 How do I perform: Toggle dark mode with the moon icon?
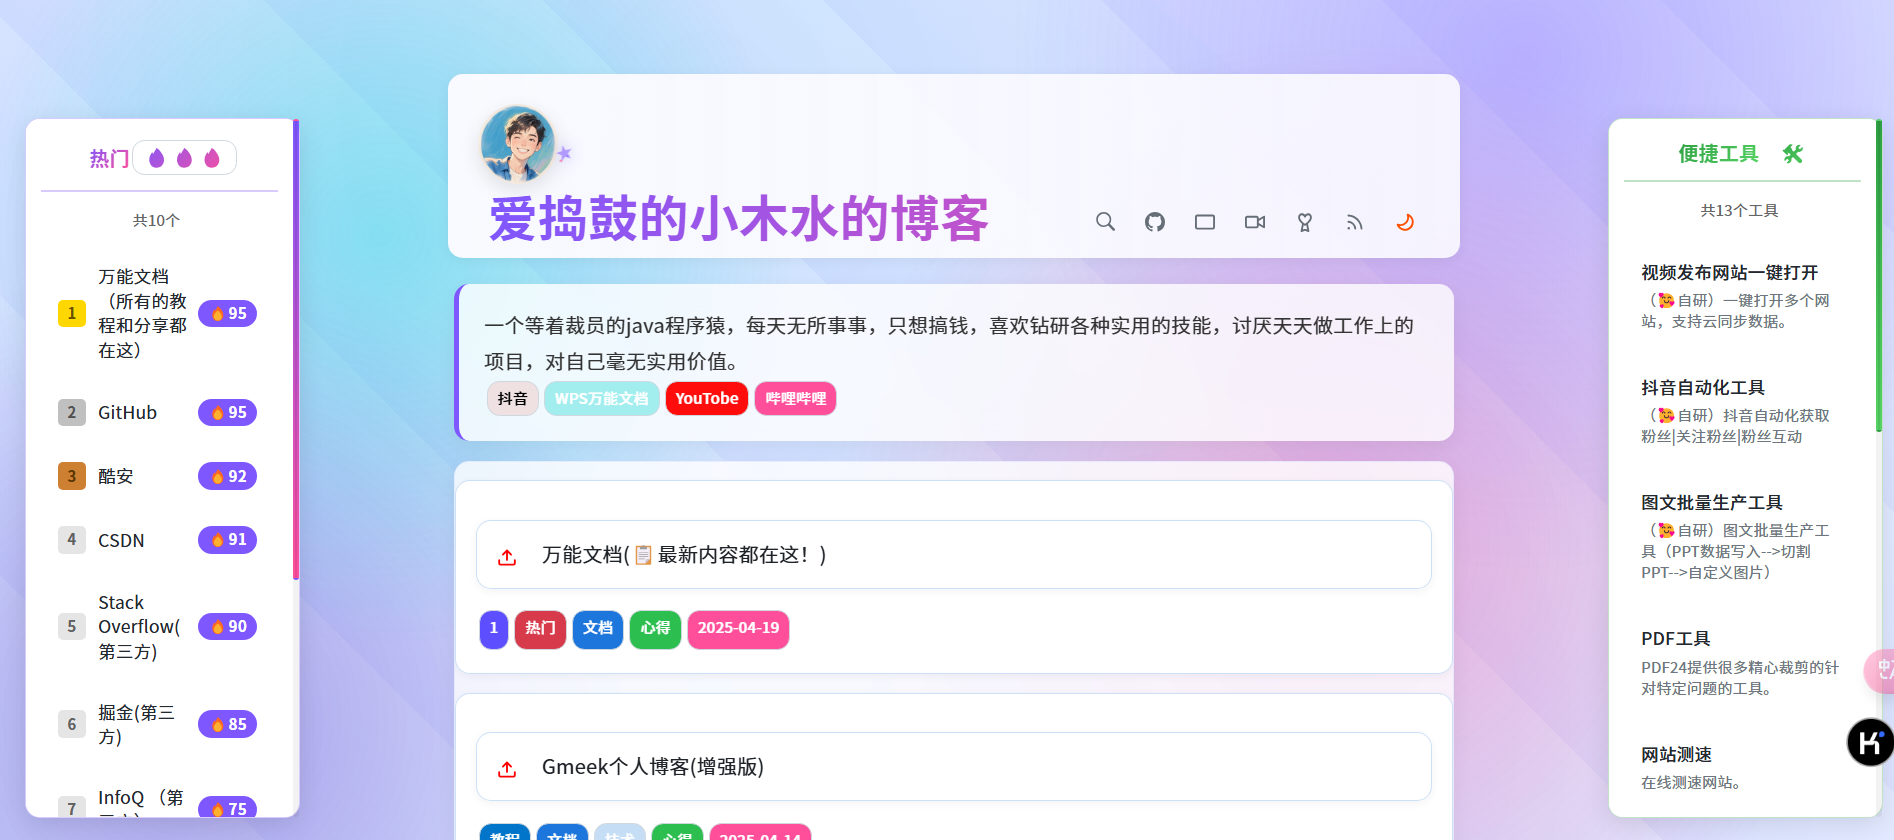(x=1405, y=222)
